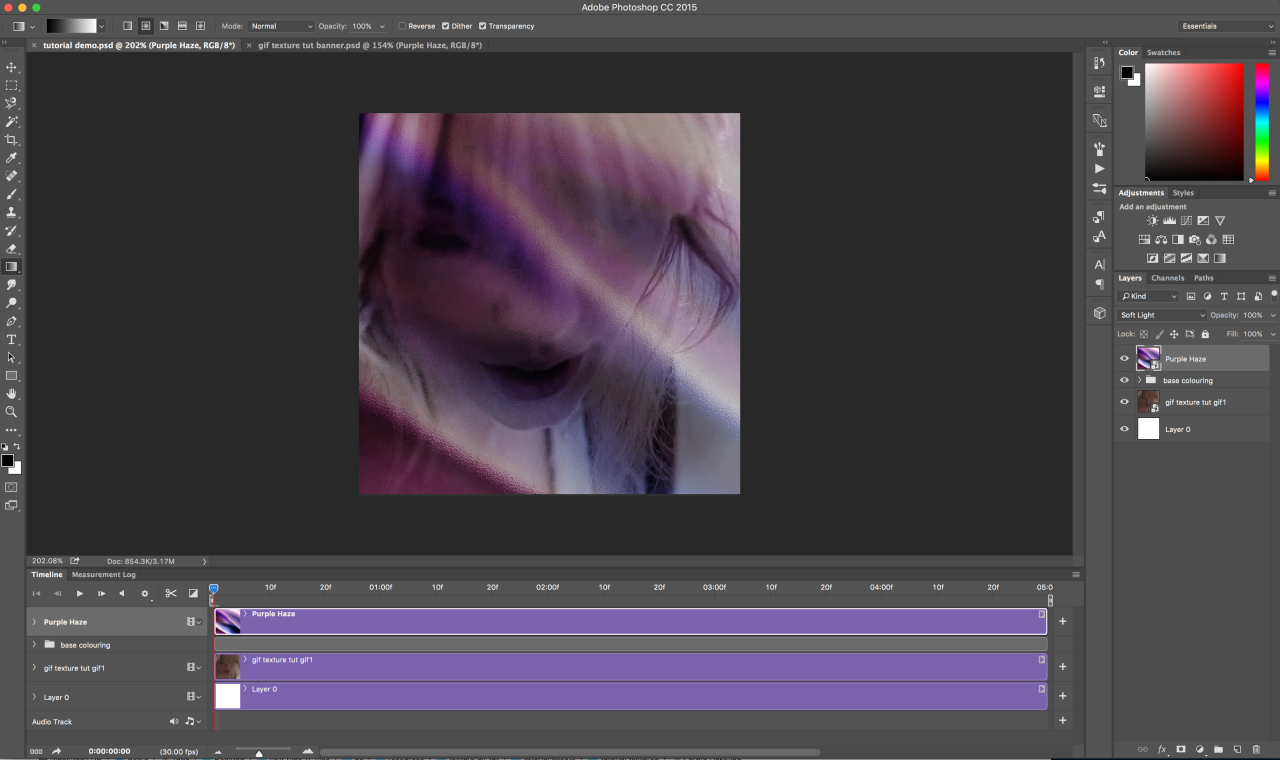Expand the Purple Haze timeline track
Screen dimensions: 1280x760
(x=35, y=622)
